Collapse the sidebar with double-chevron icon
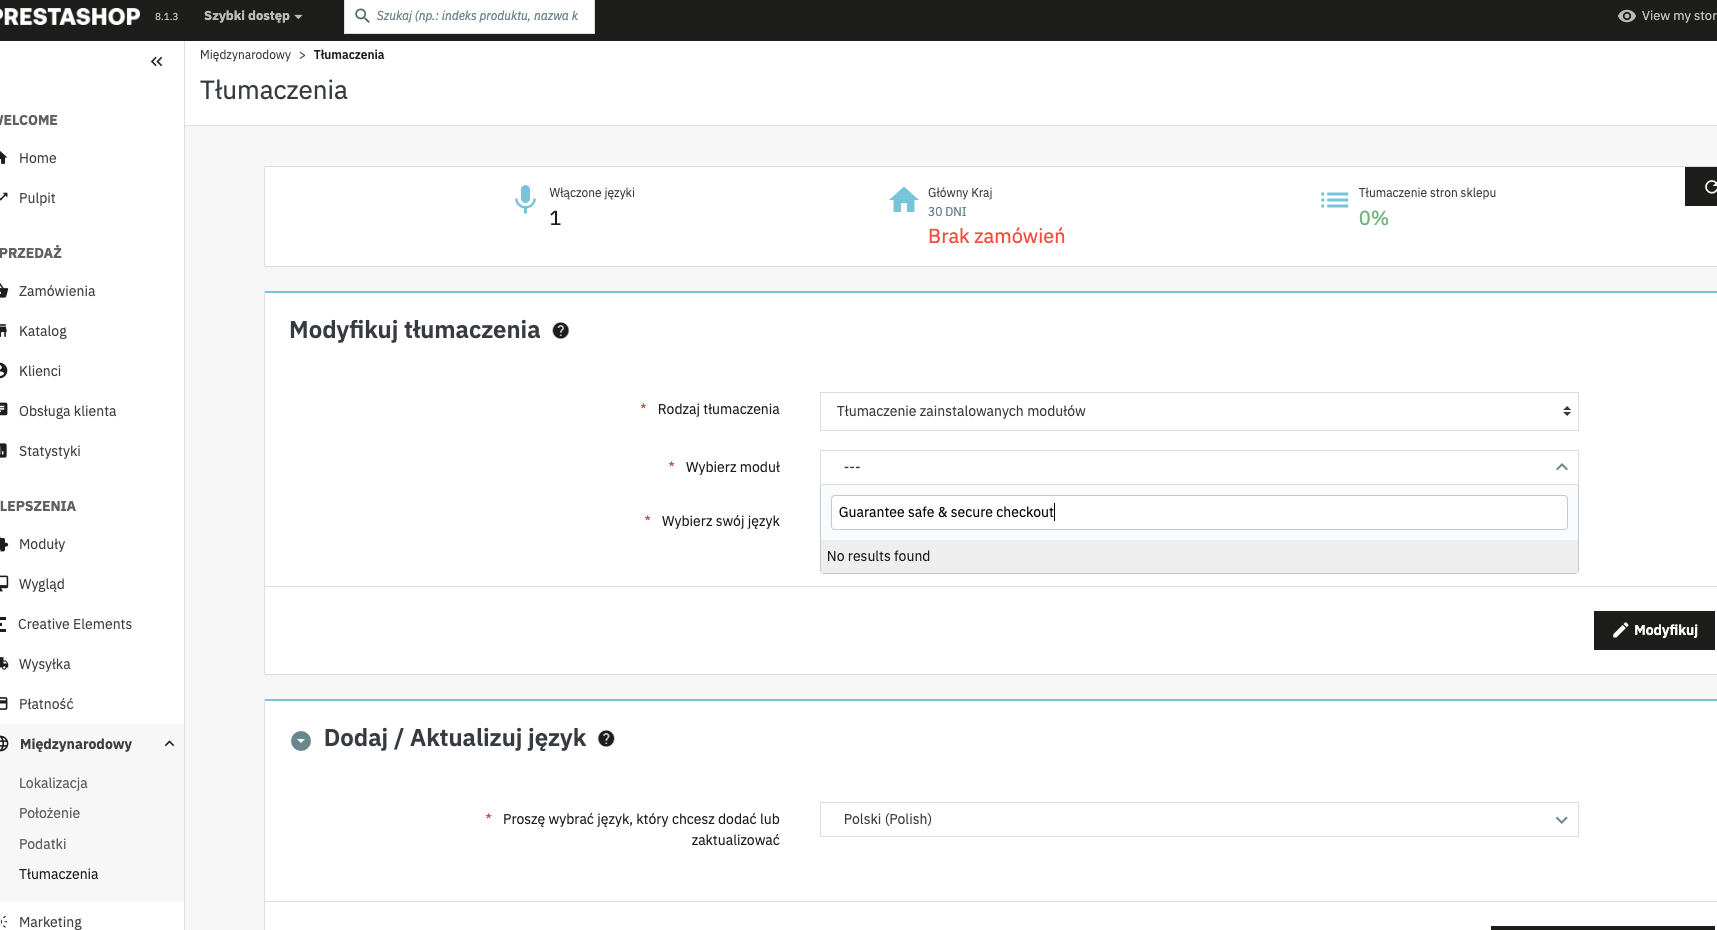This screenshot has width=1717, height=930. (156, 62)
